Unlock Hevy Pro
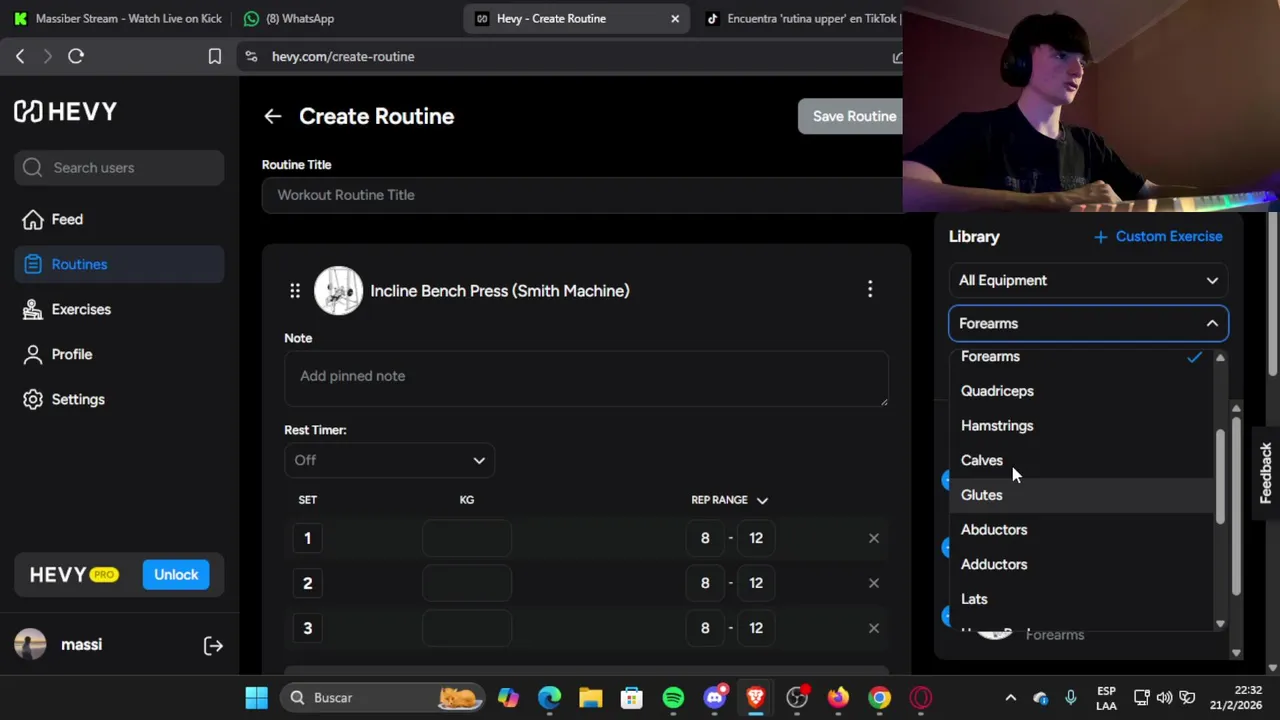Viewport: 1280px width, 720px height. [x=176, y=574]
